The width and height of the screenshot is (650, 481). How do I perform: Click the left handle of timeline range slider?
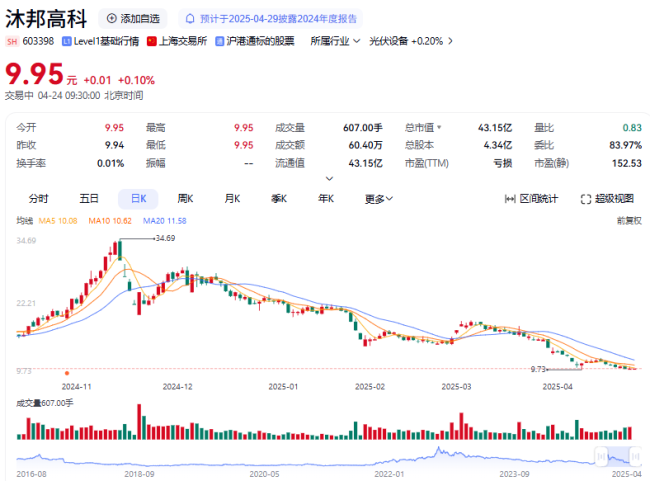pyautogui.click(x=600, y=456)
